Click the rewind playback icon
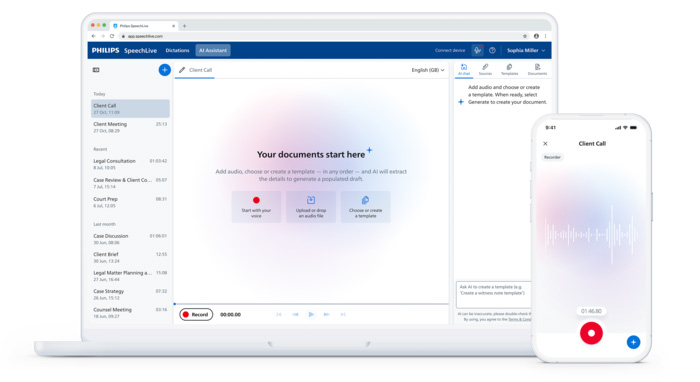 (x=295, y=315)
